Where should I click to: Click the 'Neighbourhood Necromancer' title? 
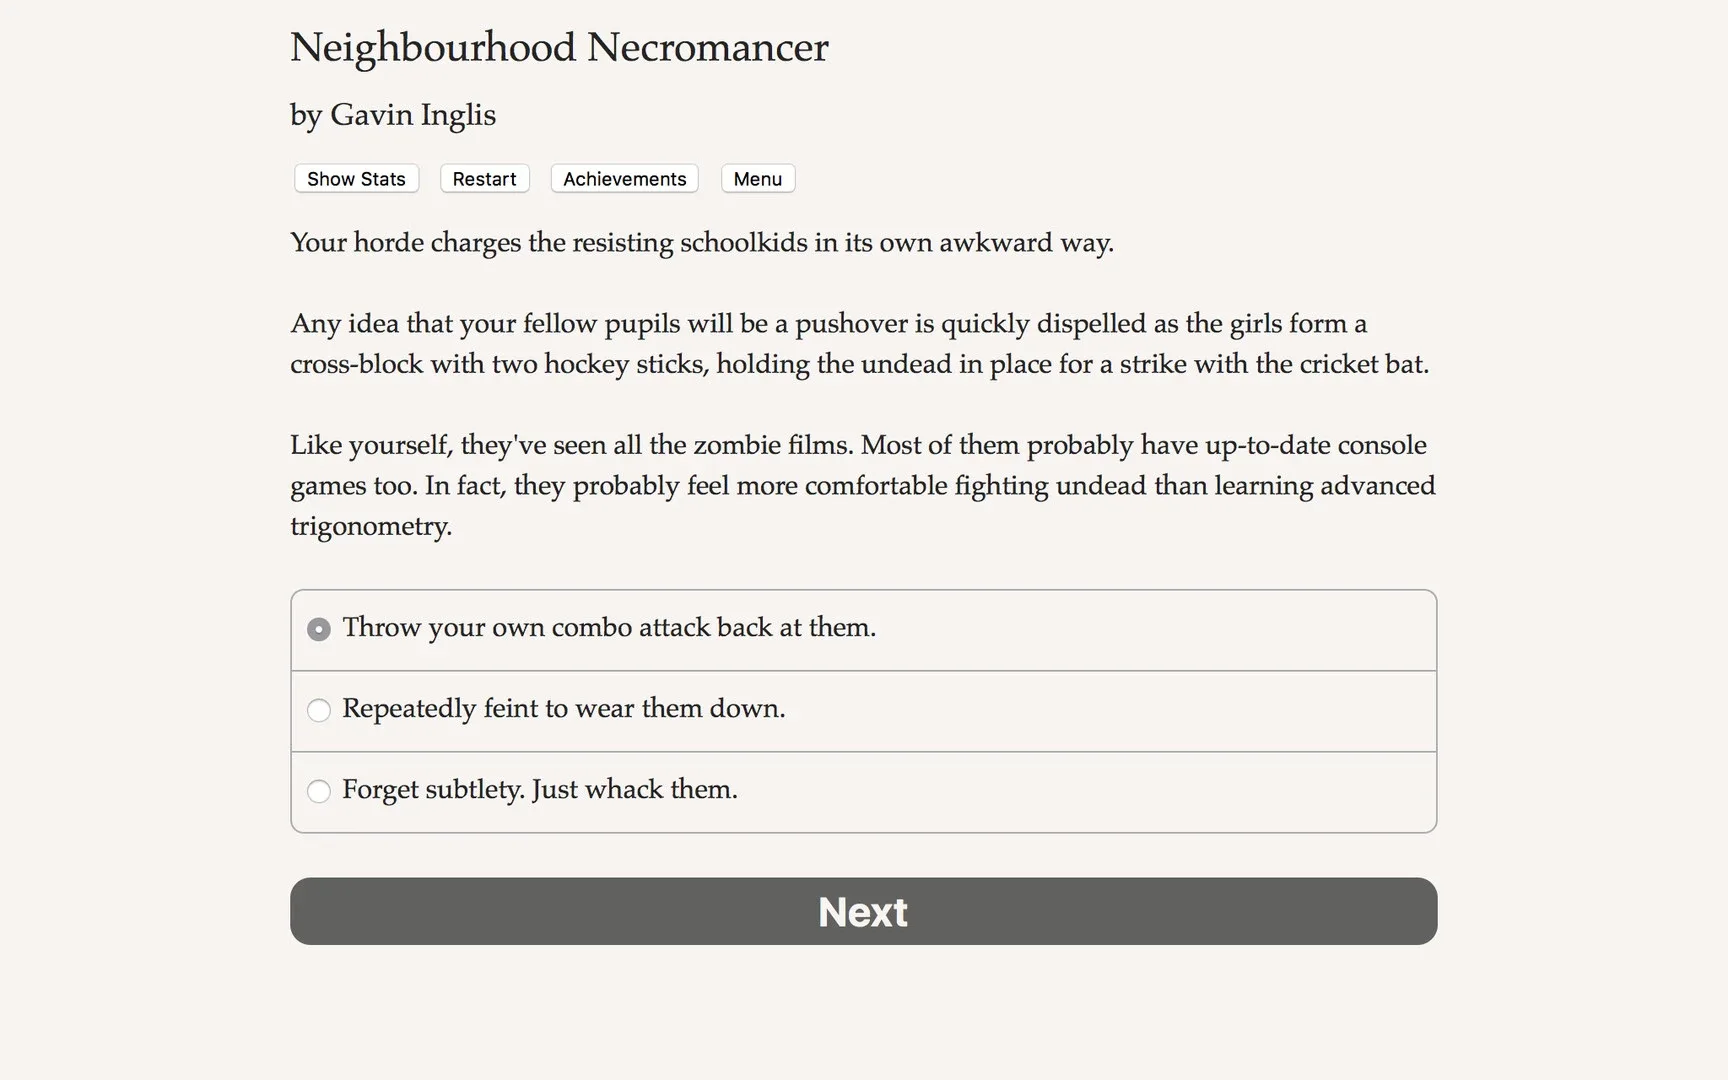click(559, 47)
